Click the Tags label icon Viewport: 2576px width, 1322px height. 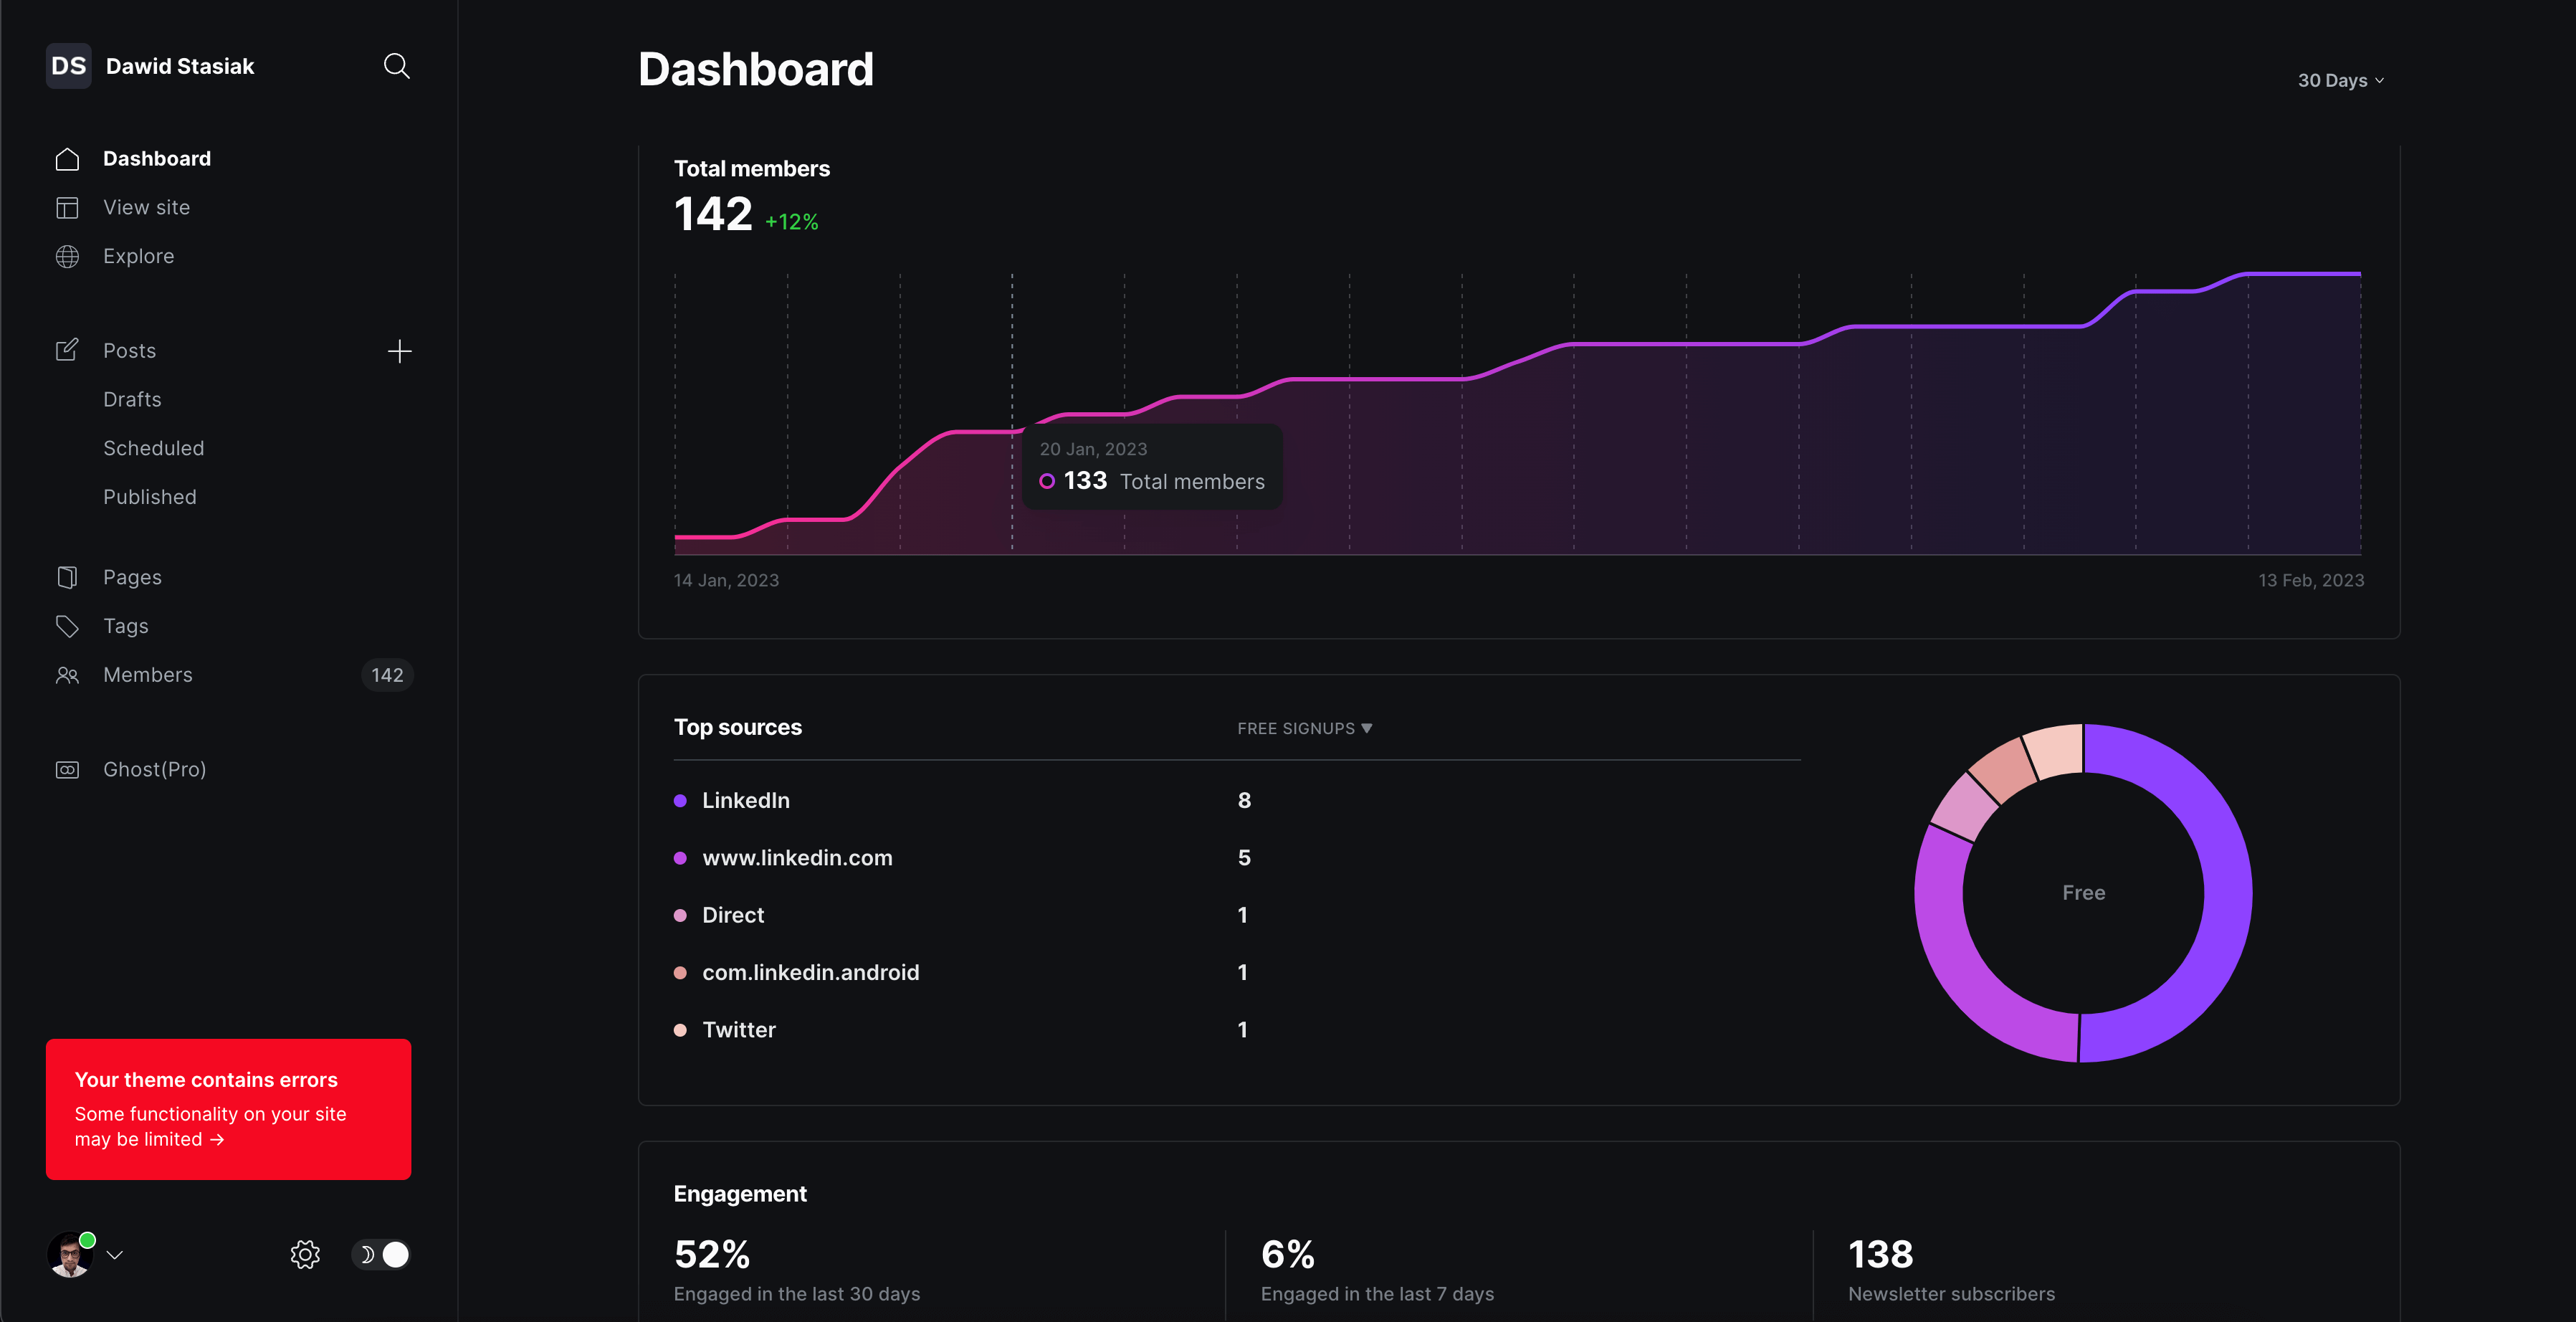point(67,626)
